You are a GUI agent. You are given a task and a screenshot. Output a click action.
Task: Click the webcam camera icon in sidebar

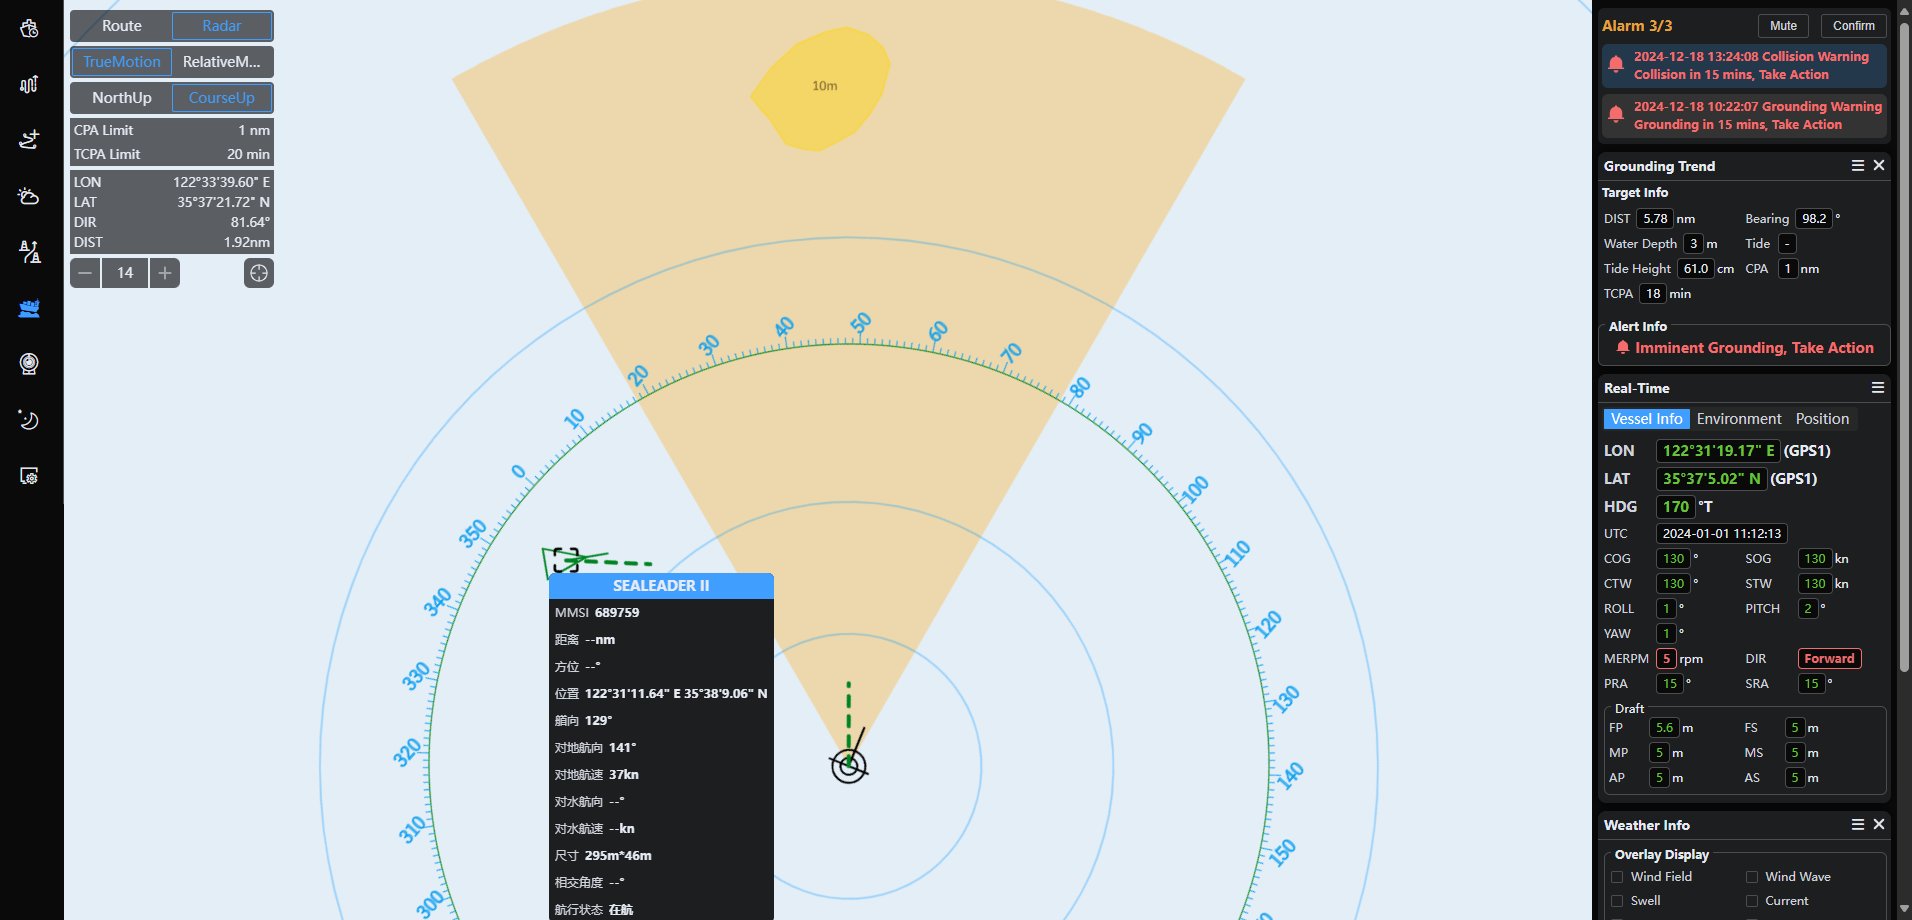(29, 364)
